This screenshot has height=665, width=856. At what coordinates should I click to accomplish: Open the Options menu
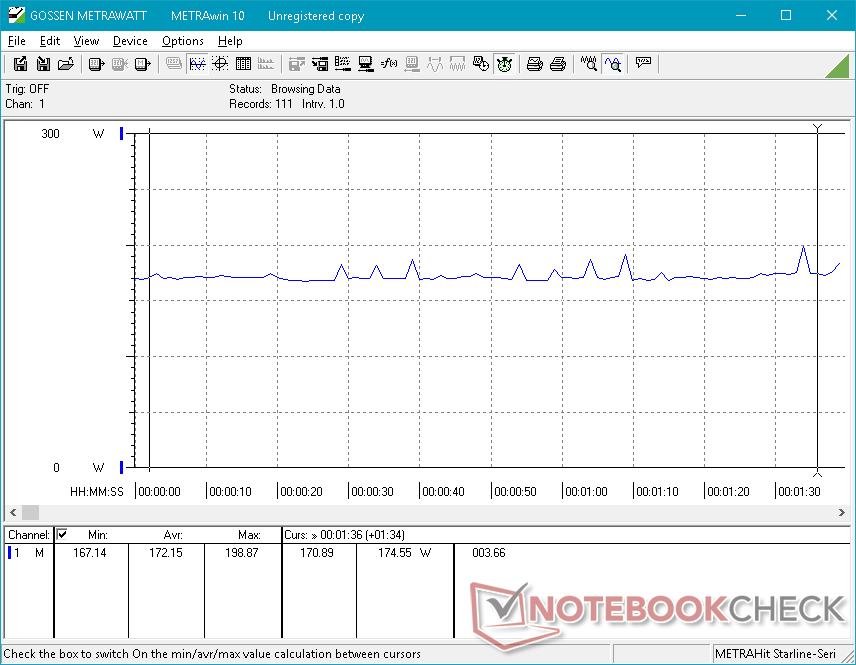click(x=182, y=41)
